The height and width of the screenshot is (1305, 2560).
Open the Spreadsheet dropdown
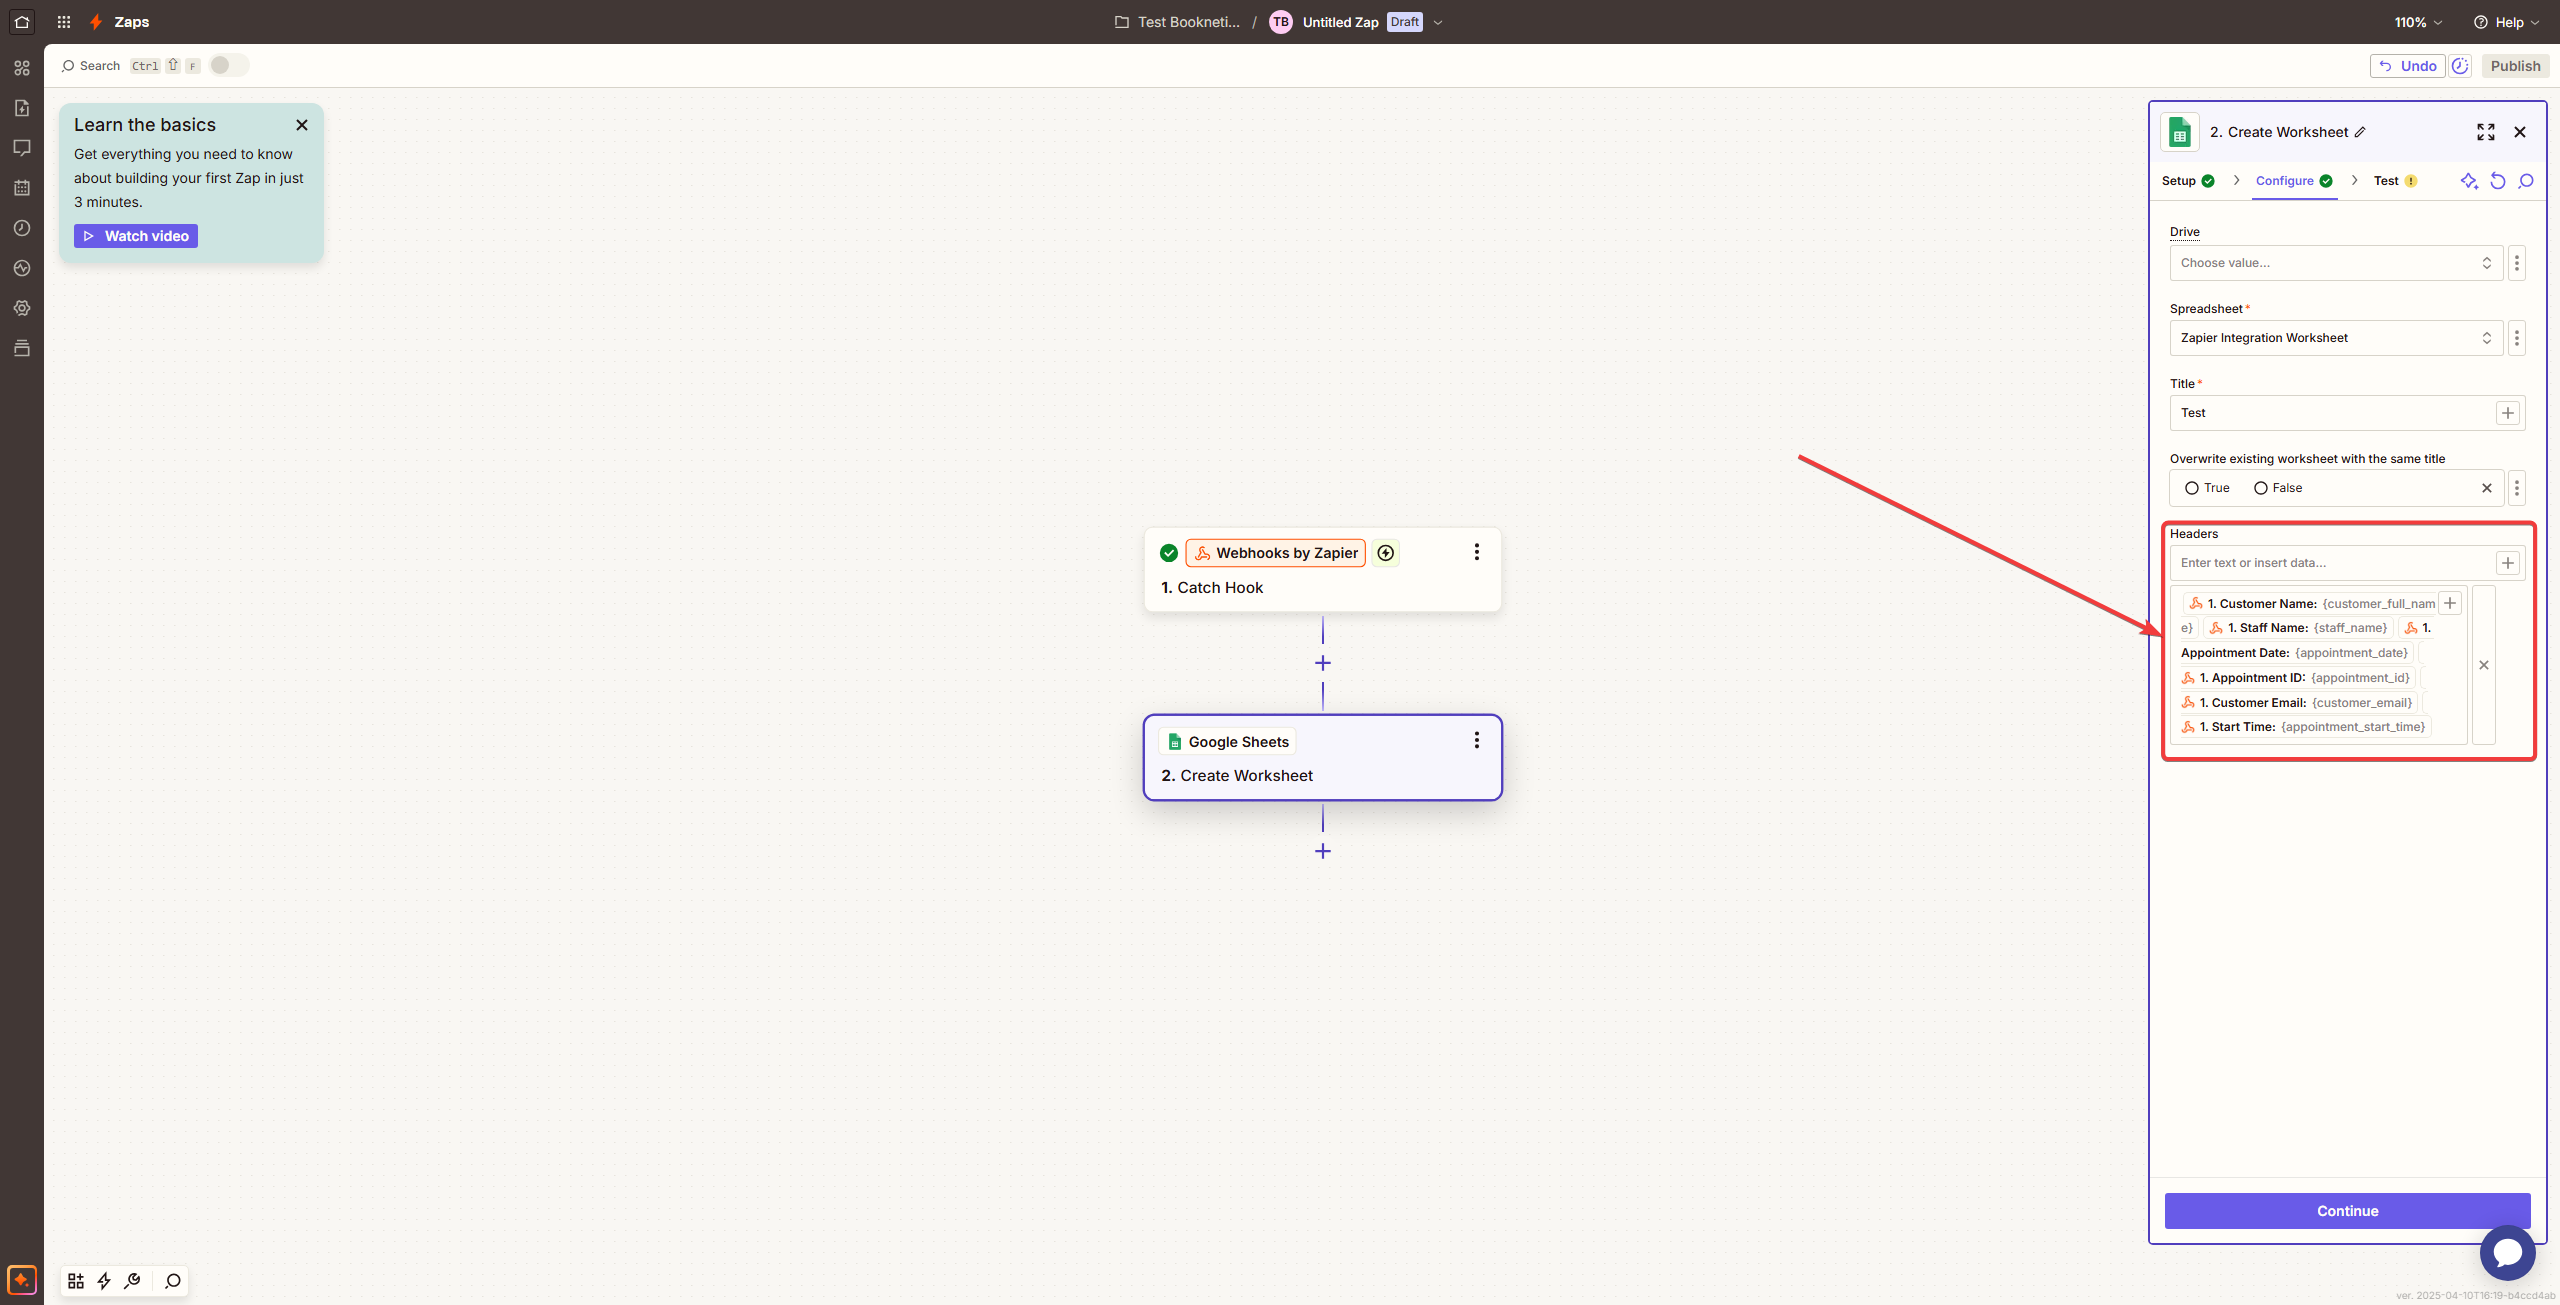2336,338
